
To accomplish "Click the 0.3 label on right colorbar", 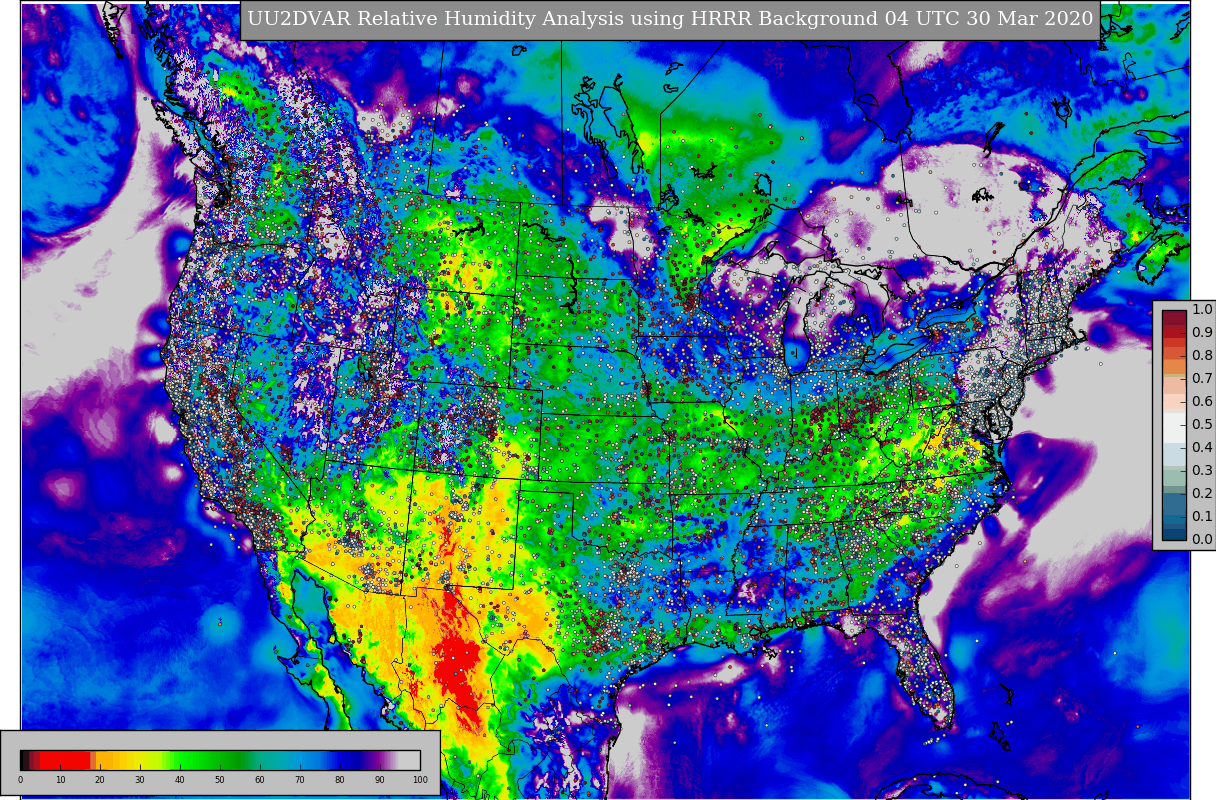I will tap(1202, 471).
